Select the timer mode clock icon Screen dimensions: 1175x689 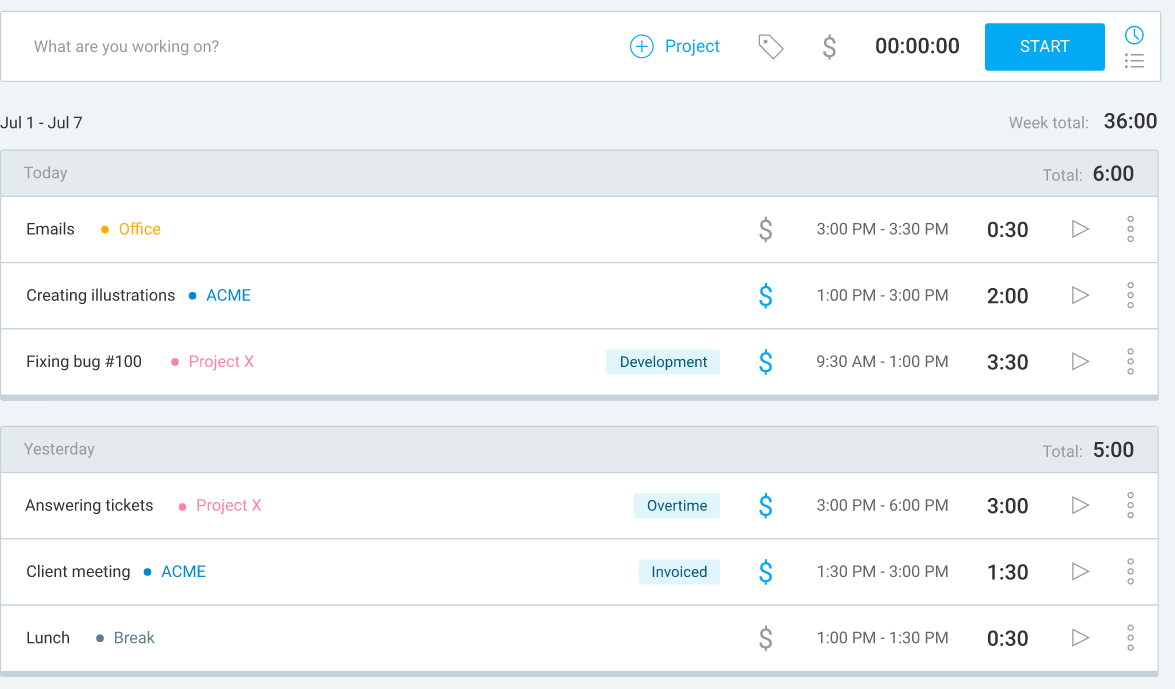point(1134,34)
